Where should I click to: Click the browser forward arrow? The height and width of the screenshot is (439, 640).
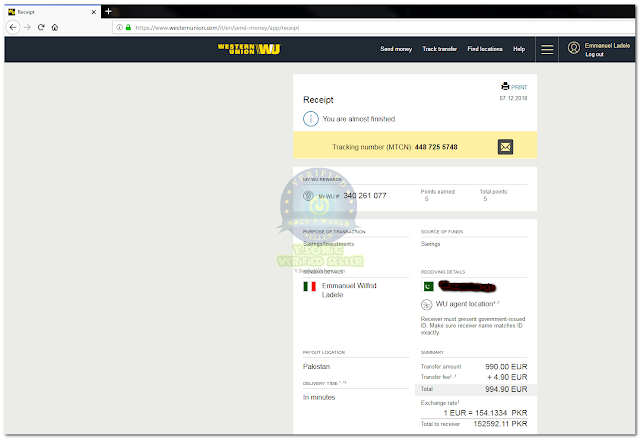click(27, 27)
